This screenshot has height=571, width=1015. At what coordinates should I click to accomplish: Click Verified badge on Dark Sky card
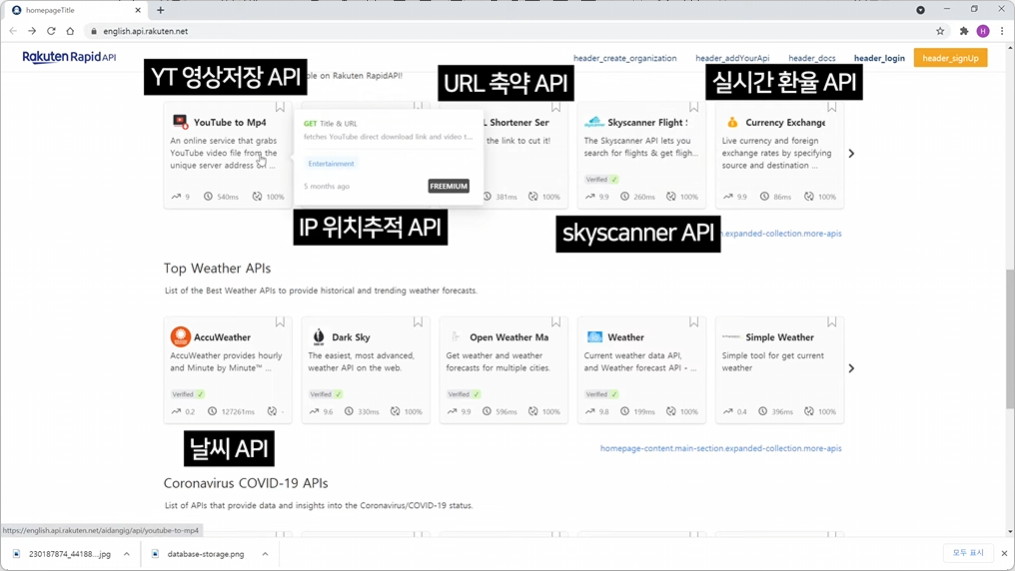click(x=326, y=394)
